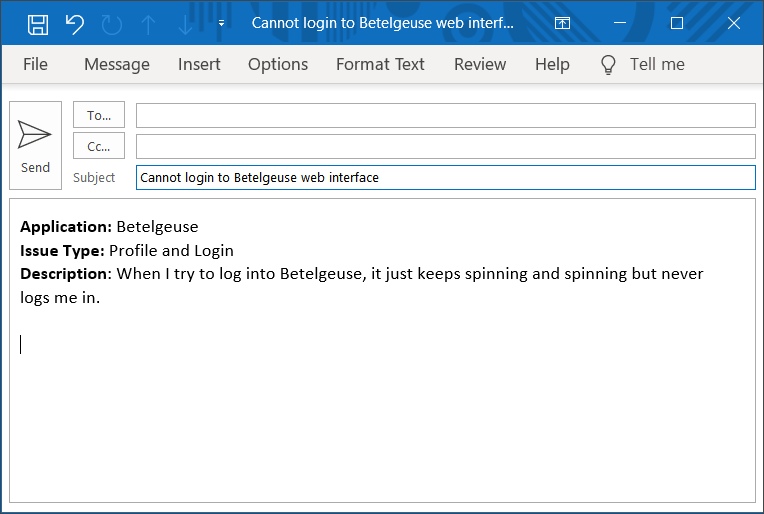764x514 pixels.
Task: Click the Tell me lightbulb search box
Action: tap(643, 64)
